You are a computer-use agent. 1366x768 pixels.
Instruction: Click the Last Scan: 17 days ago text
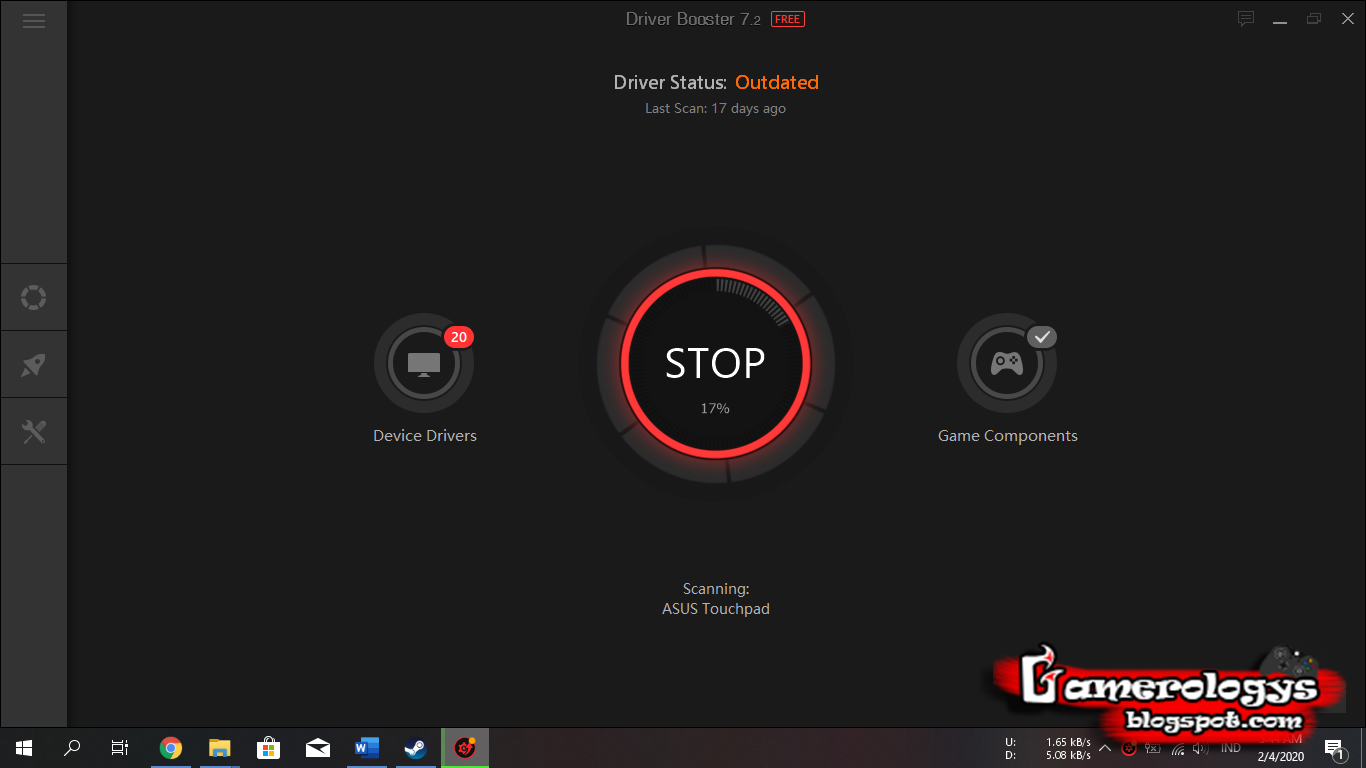click(716, 108)
